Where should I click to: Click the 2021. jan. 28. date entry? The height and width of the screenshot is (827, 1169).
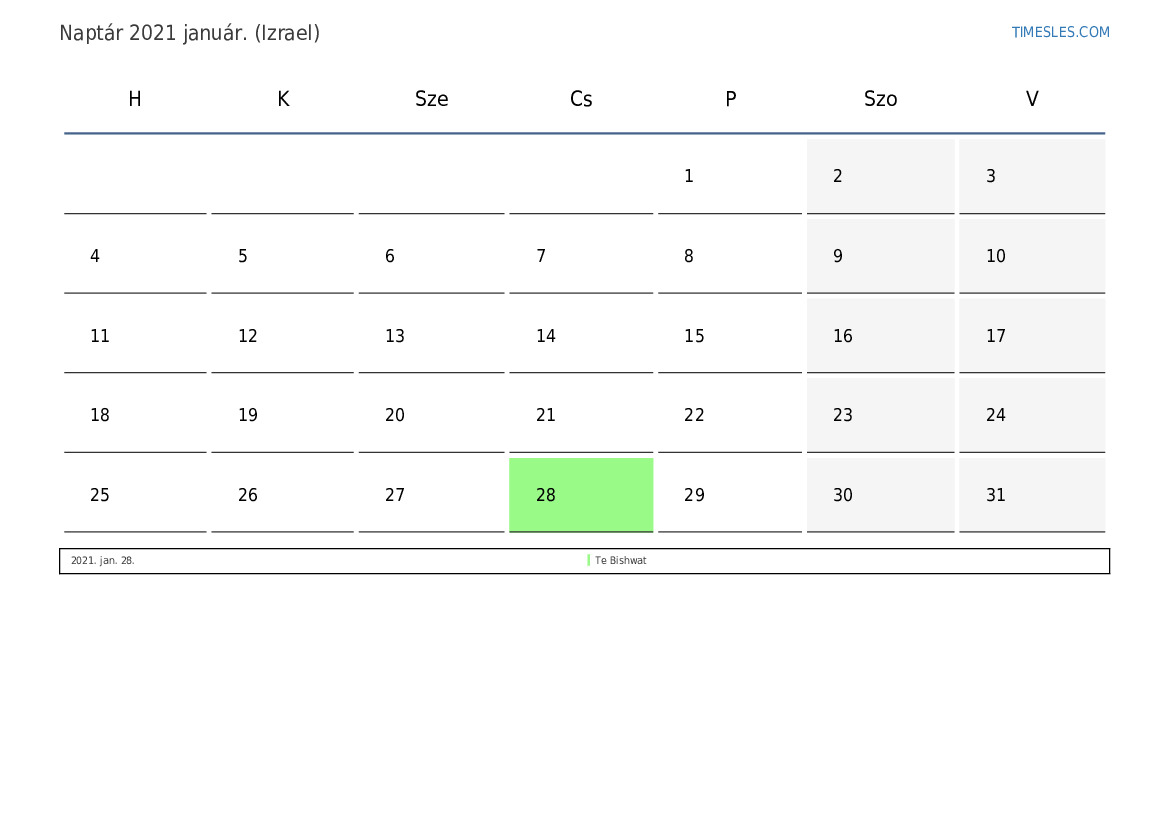tap(103, 561)
